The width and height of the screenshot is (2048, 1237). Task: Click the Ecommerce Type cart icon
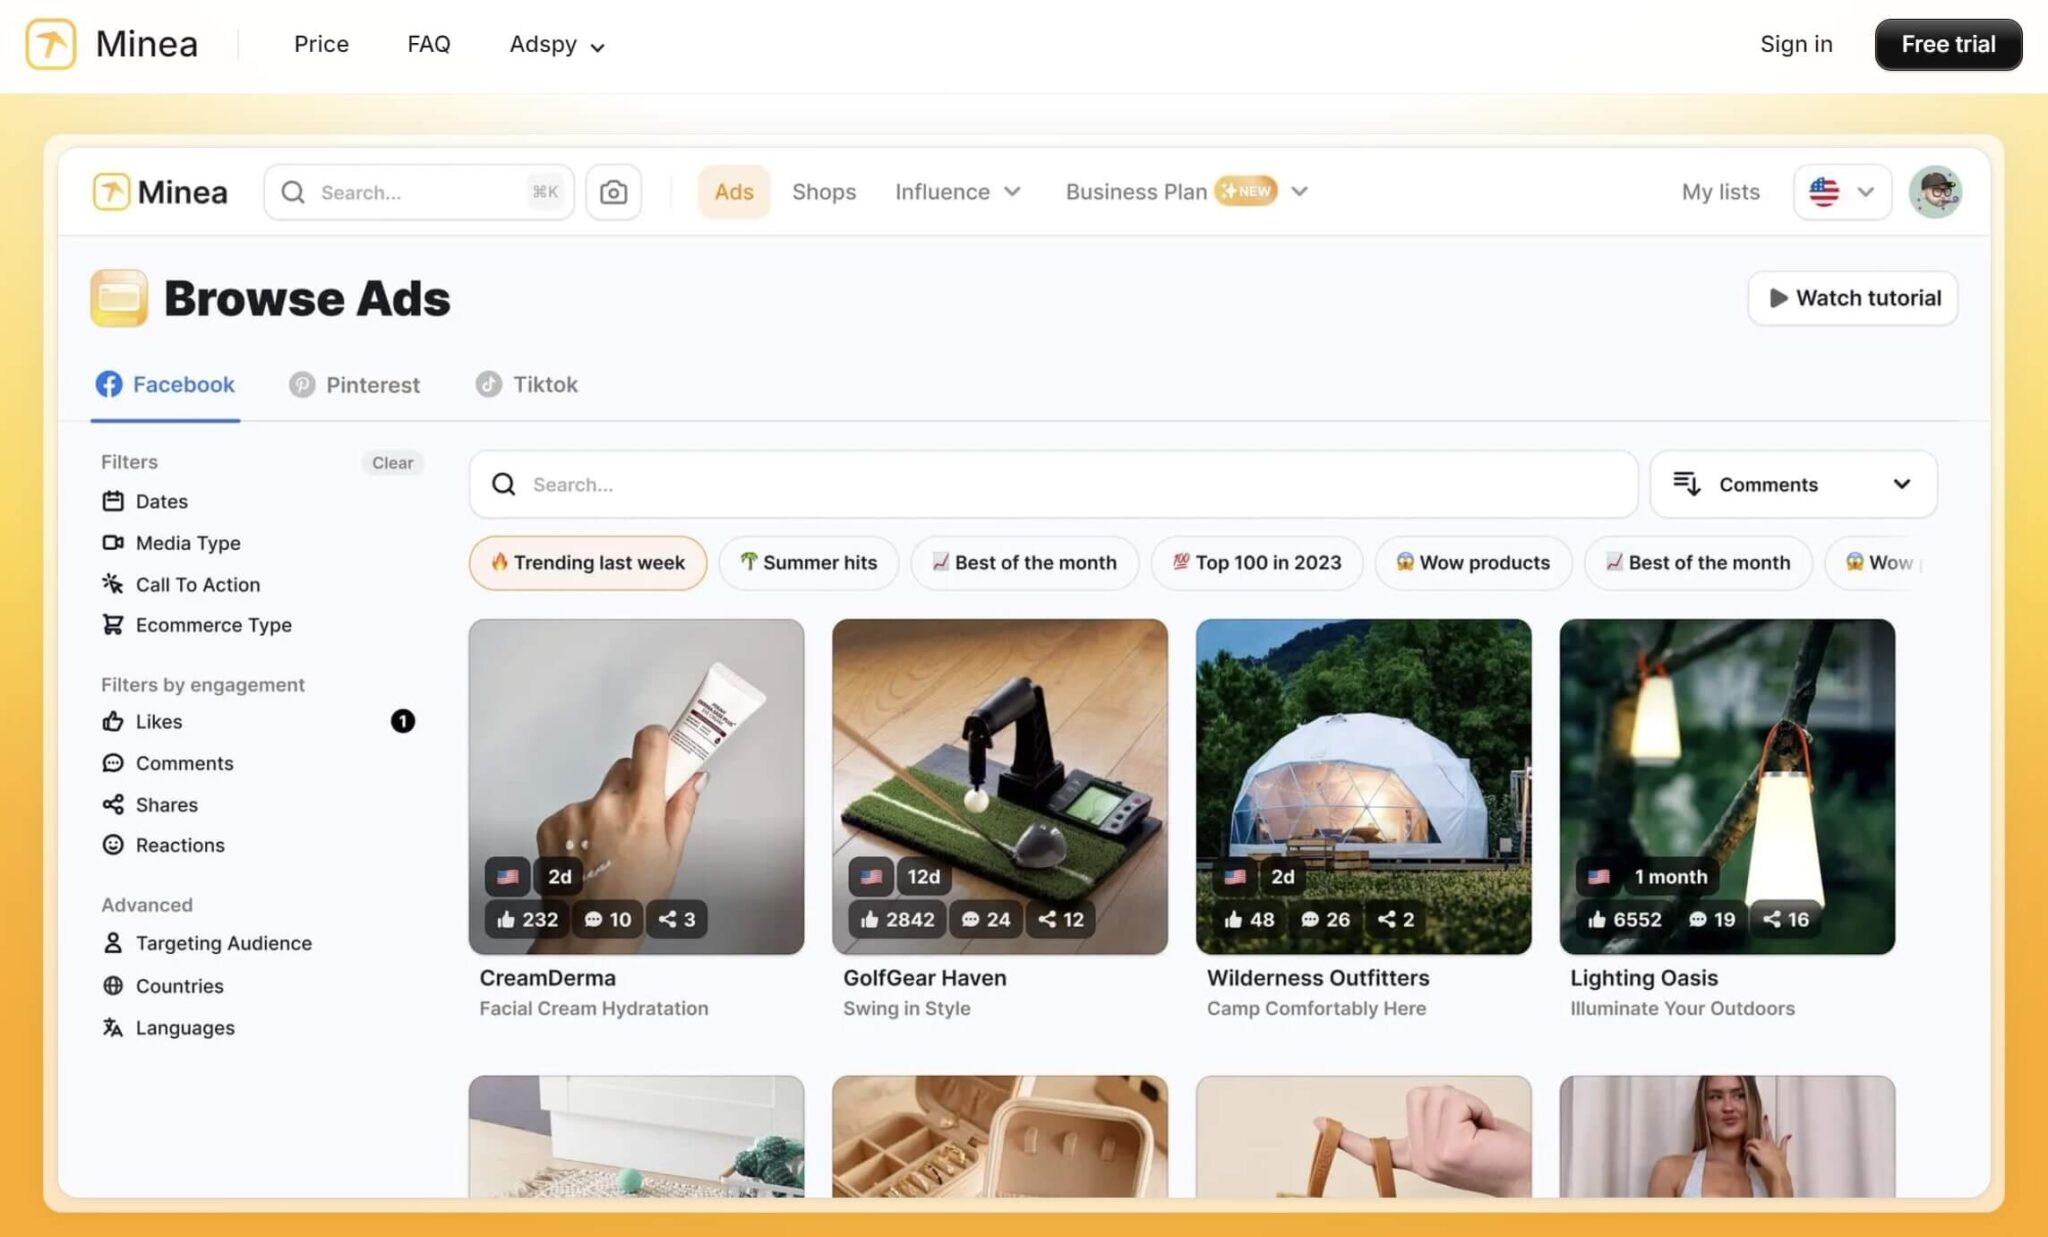(113, 625)
